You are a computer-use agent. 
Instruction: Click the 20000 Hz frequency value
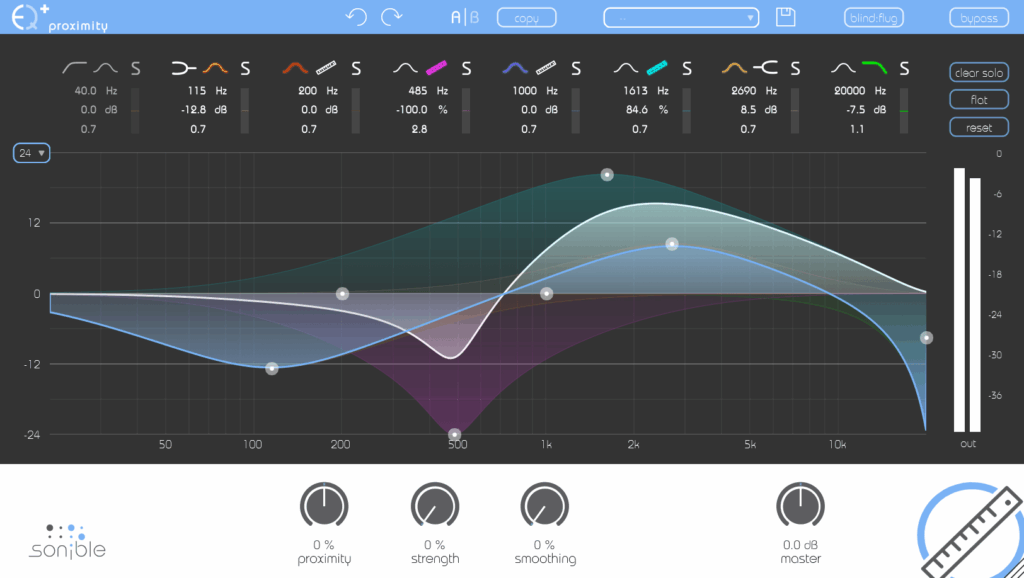coord(850,90)
